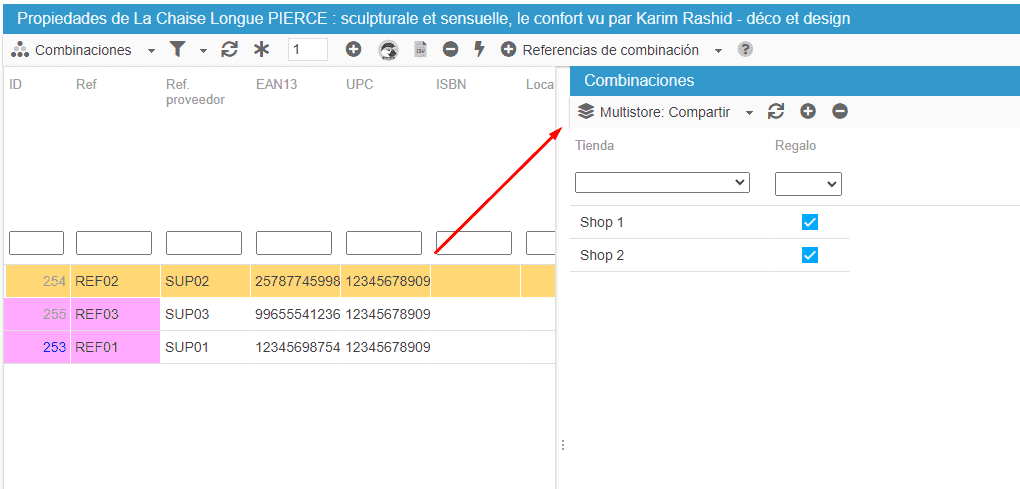Viewport: 1020px width, 489px height.
Task: Open the Tienda filter dropdown
Action: [x=662, y=183]
